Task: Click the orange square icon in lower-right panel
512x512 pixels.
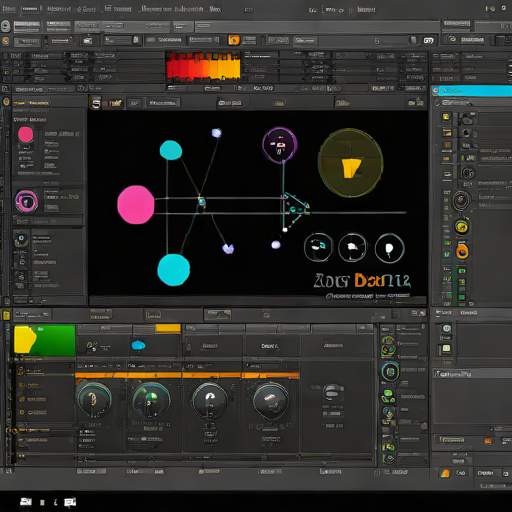Action: click(488, 441)
